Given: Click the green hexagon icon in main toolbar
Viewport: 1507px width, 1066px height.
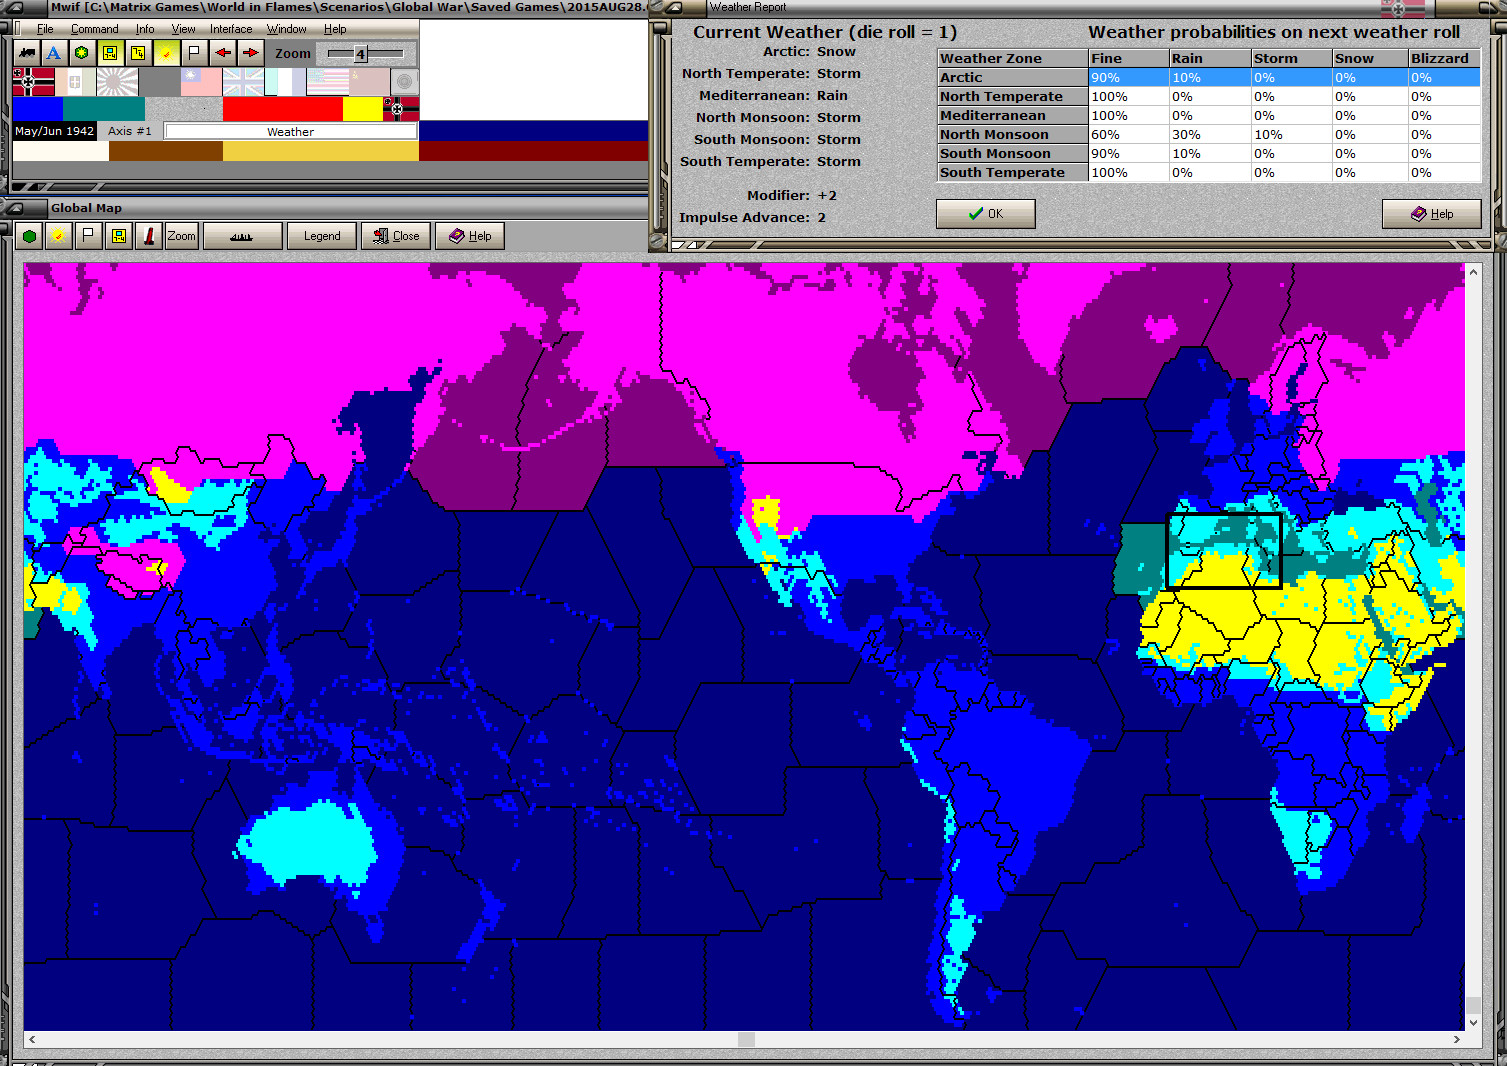Looking at the screenshot, I should 82,53.
